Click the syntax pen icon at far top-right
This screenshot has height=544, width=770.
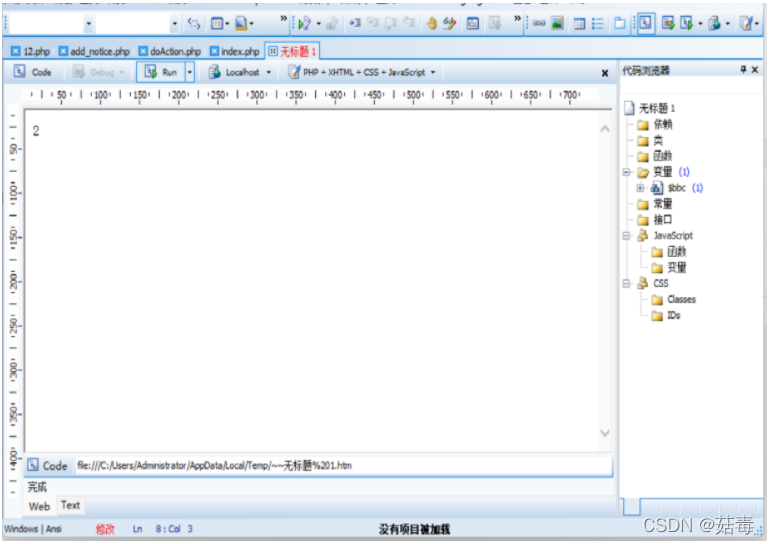point(746,23)
